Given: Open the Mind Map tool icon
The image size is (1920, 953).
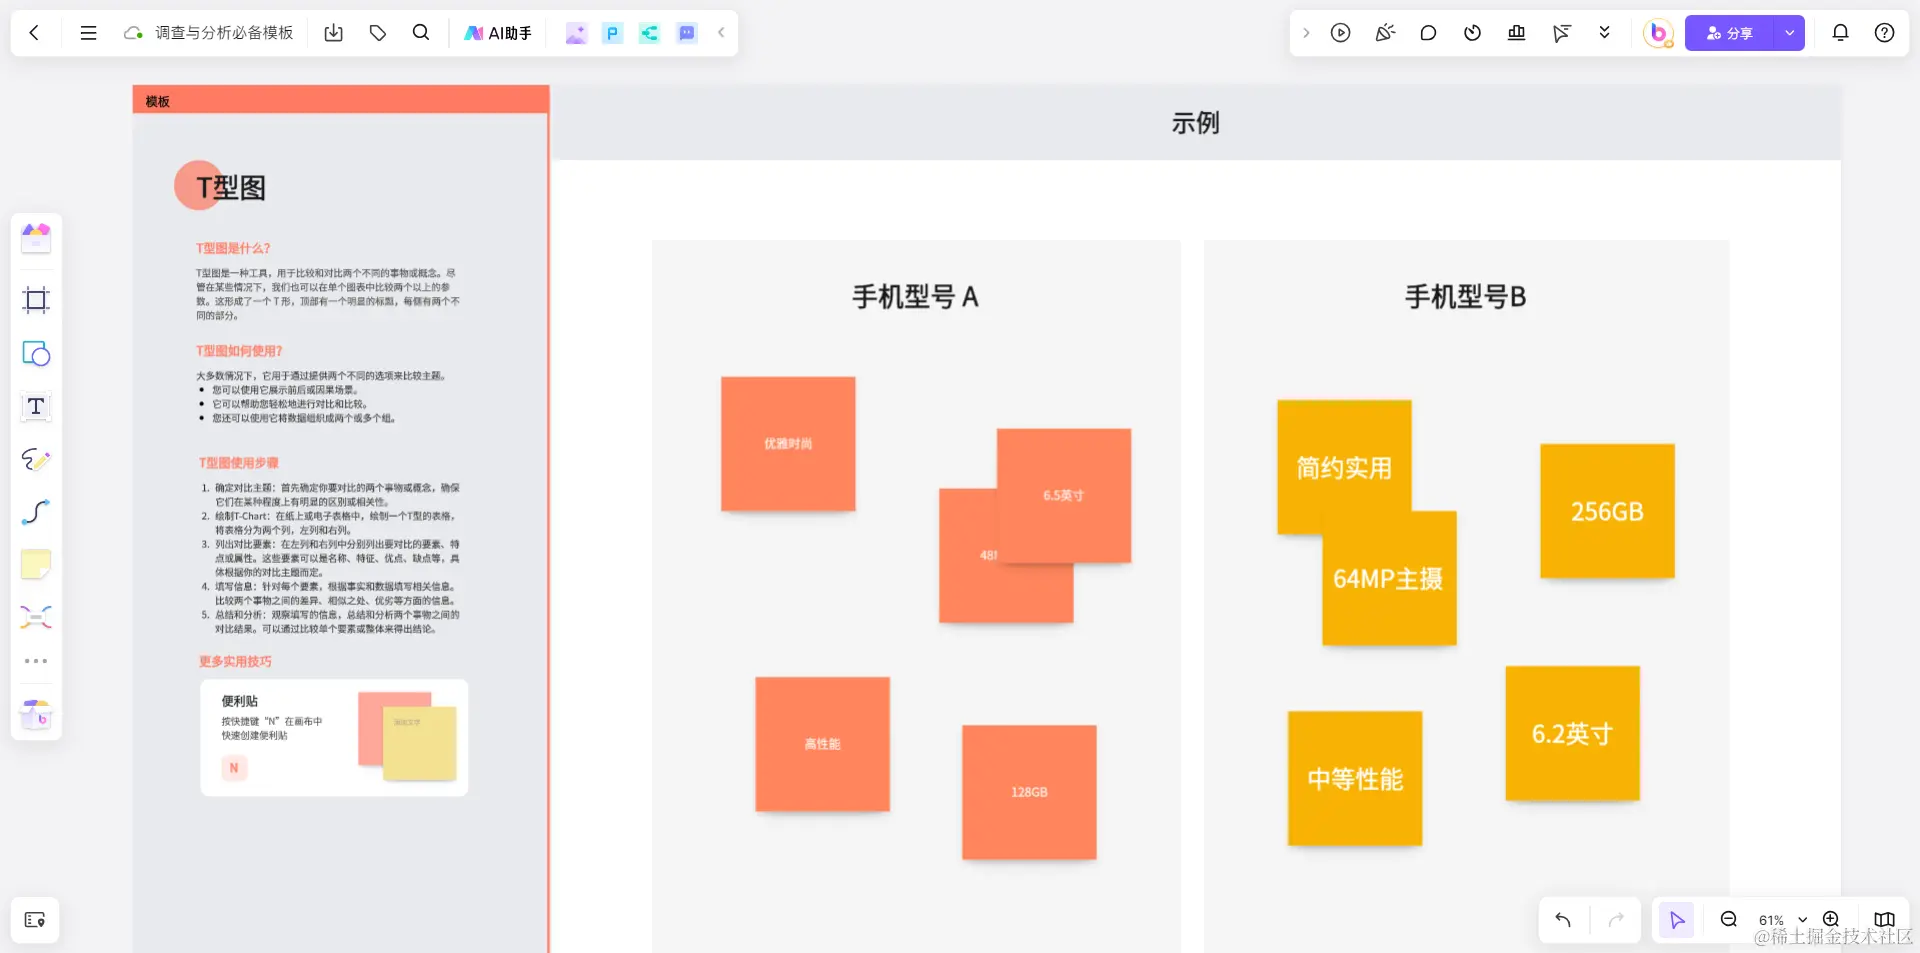Looking at the screenshot, I should tap(35, 617).
